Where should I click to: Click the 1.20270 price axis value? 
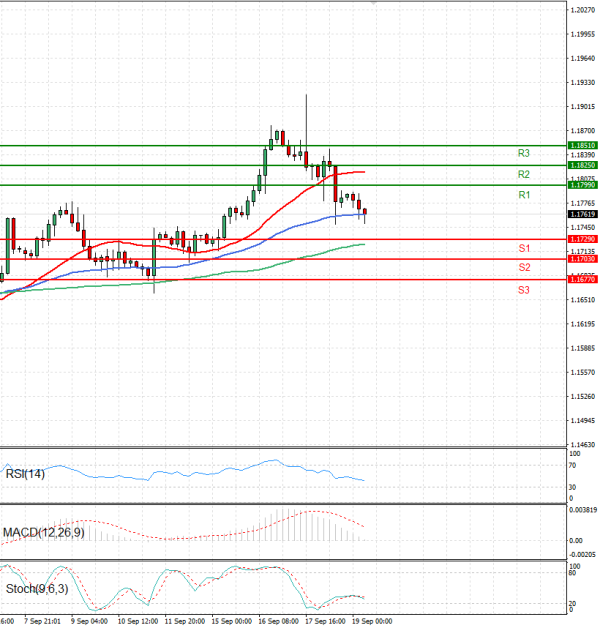[x=583, y=10]
